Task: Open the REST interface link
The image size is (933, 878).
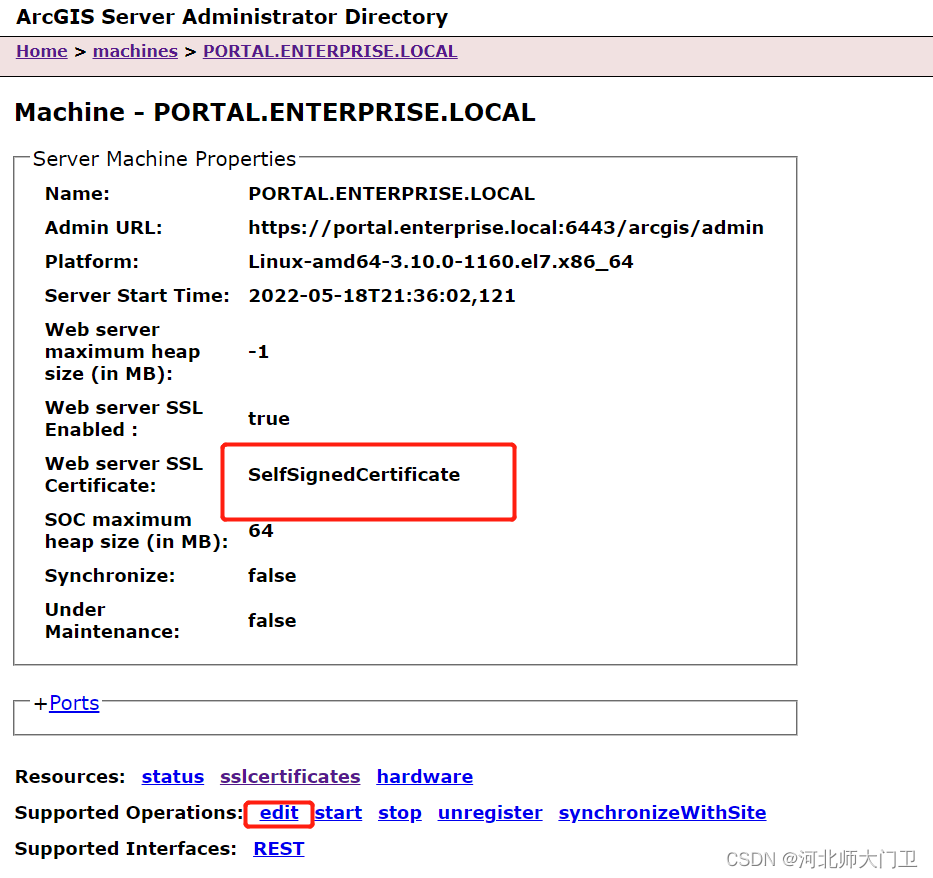Action: pos(278,849)
